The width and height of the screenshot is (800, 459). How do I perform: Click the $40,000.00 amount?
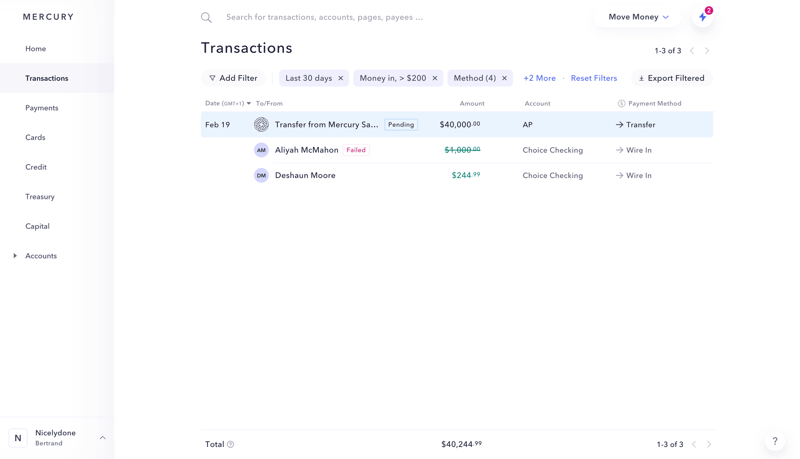(460, 124)
